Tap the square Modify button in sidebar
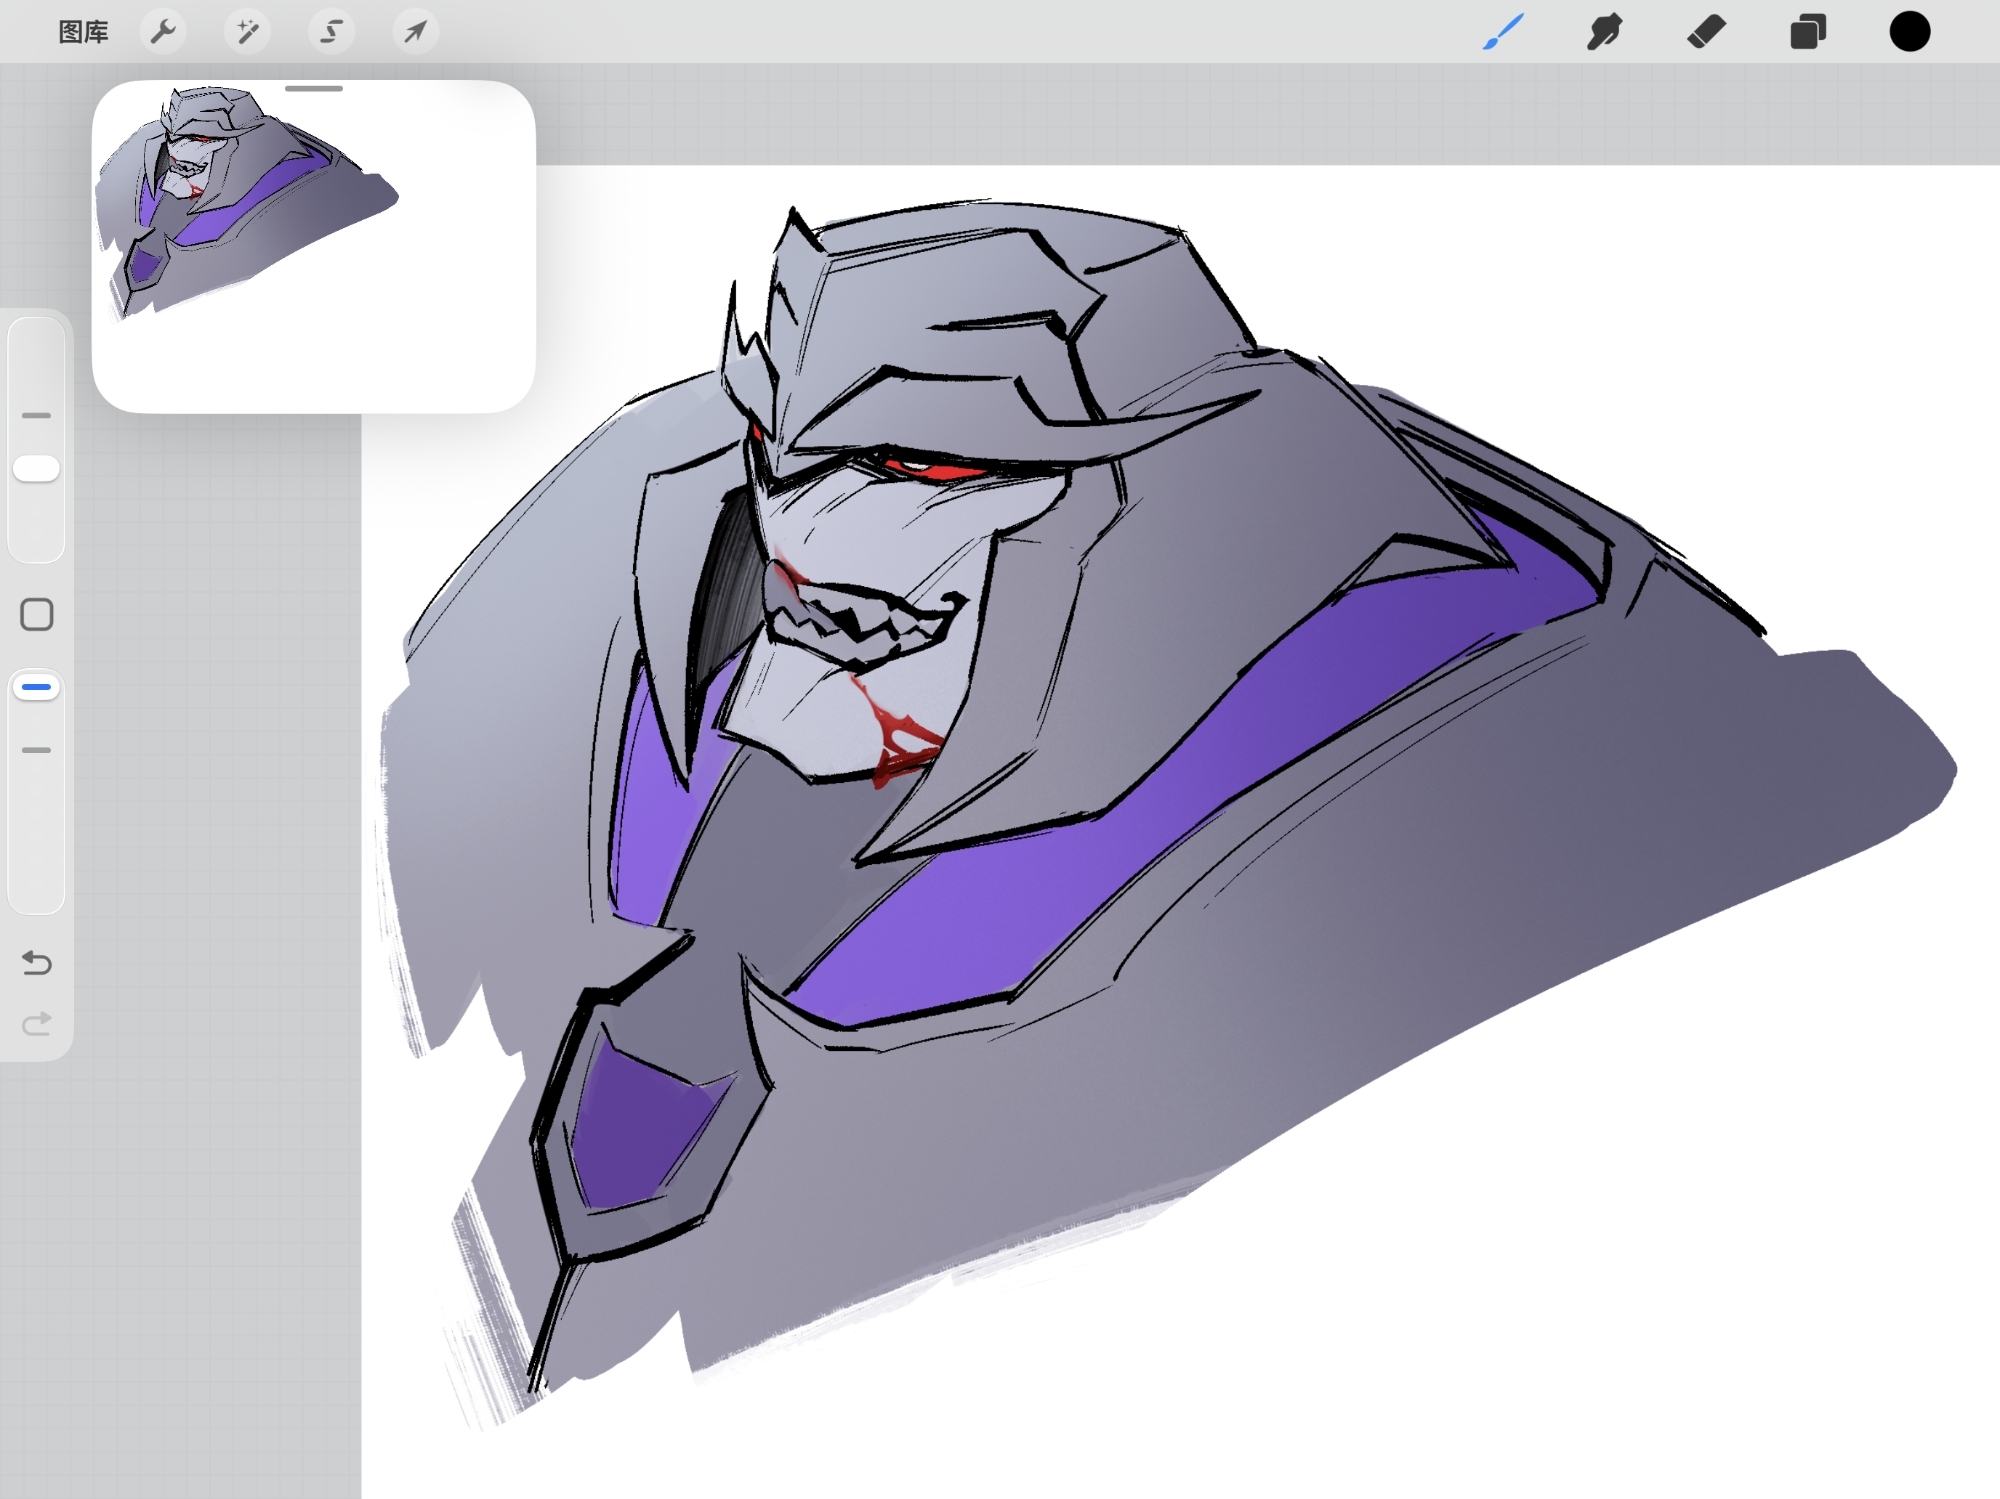This screenshot has width=2000, height=1499. pyautogui.click(x=37, y=614)
